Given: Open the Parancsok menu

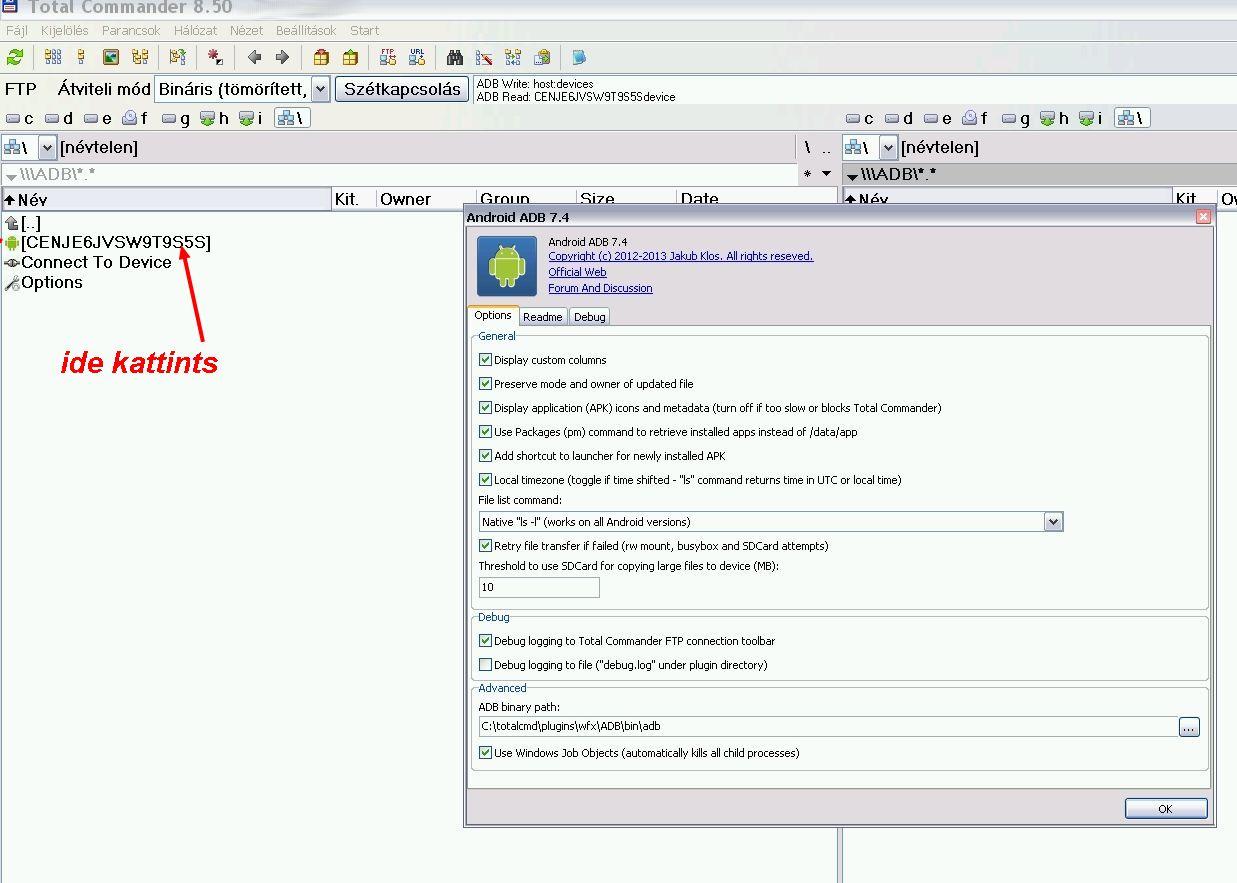Looking at the screenshot, I should click(x=131, y=30).
